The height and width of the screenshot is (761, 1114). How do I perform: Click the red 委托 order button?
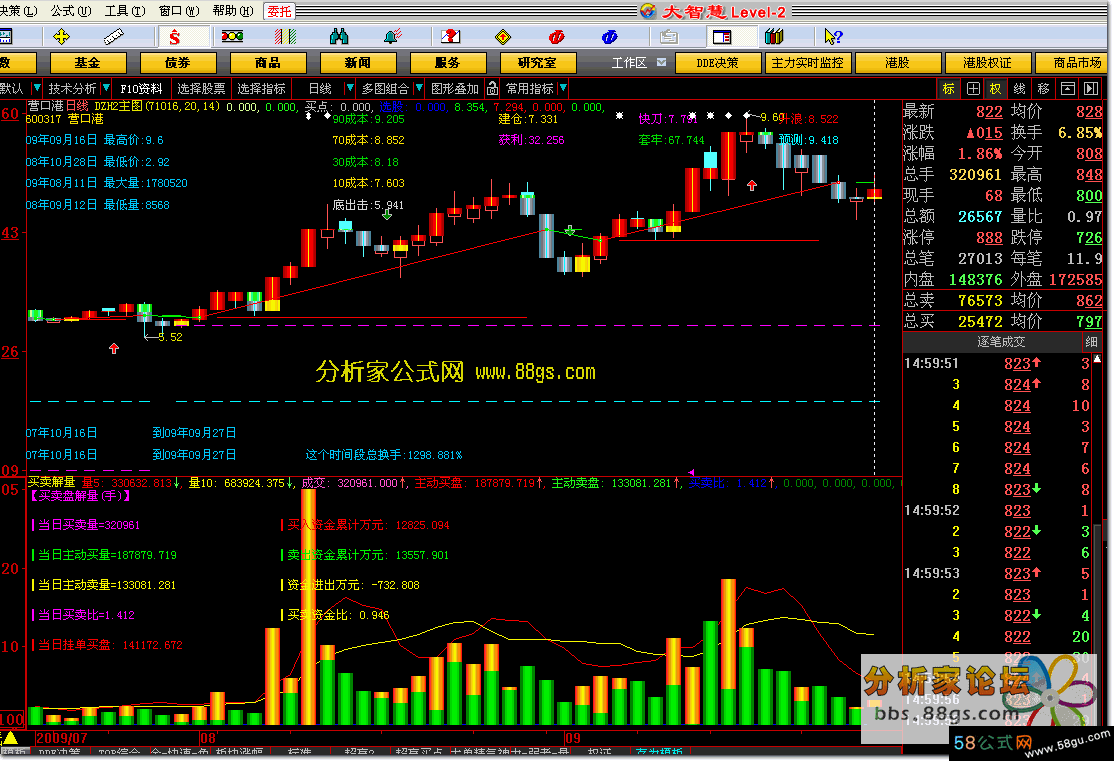pyautogui.click(x=279, y=11)
